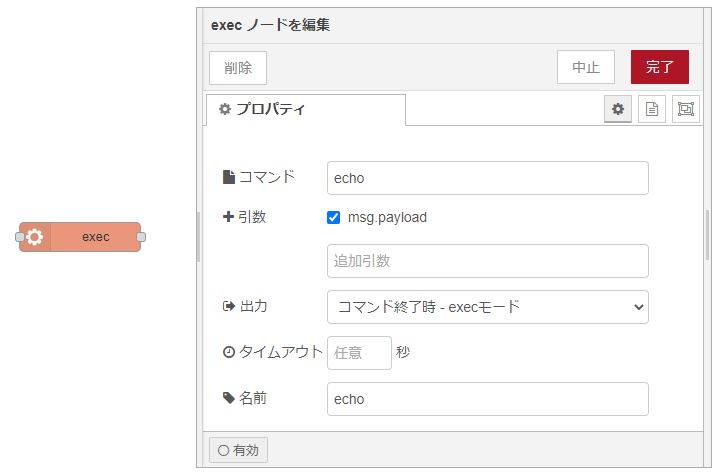Open the node appearance settings icon

tap(685, 109)
